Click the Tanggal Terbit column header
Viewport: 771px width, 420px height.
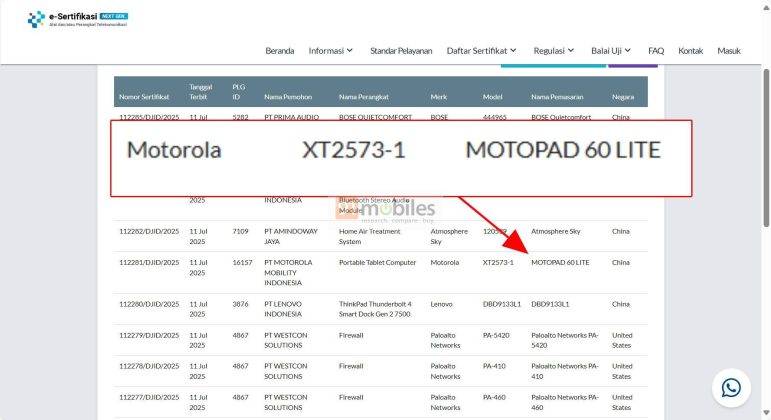tap(201, 92)
